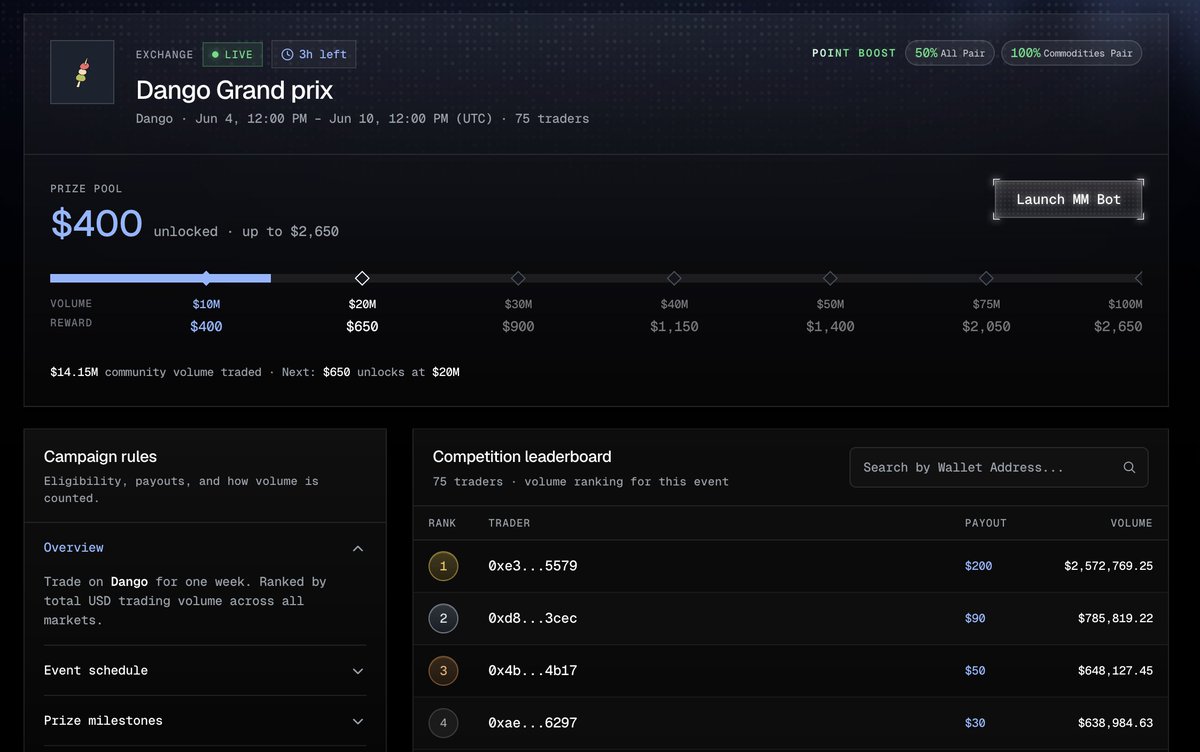Click the PAYOUT column header
Image resolution: width=1200 pixels, height=752 pixels.
[986, 523]
